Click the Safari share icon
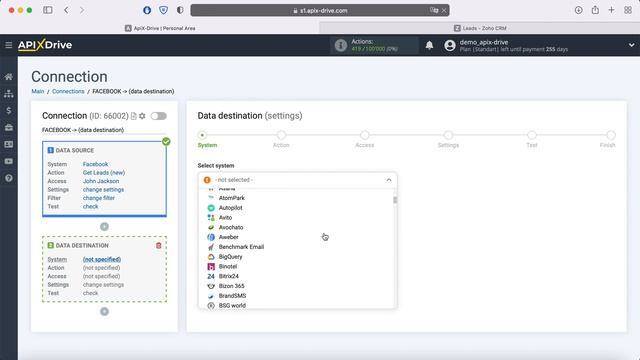640x360 pixels. tap(595, 10)
